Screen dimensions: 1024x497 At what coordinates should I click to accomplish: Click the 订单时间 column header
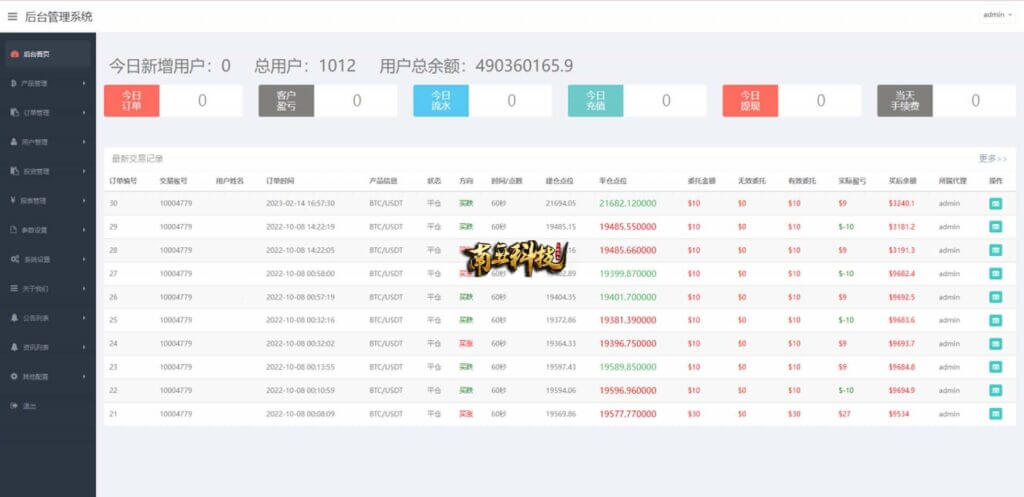point(280,180)
